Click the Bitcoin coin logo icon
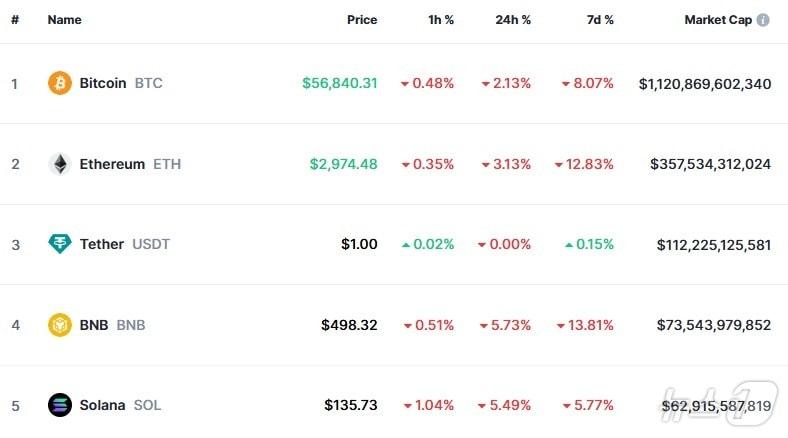 (60, 83)
